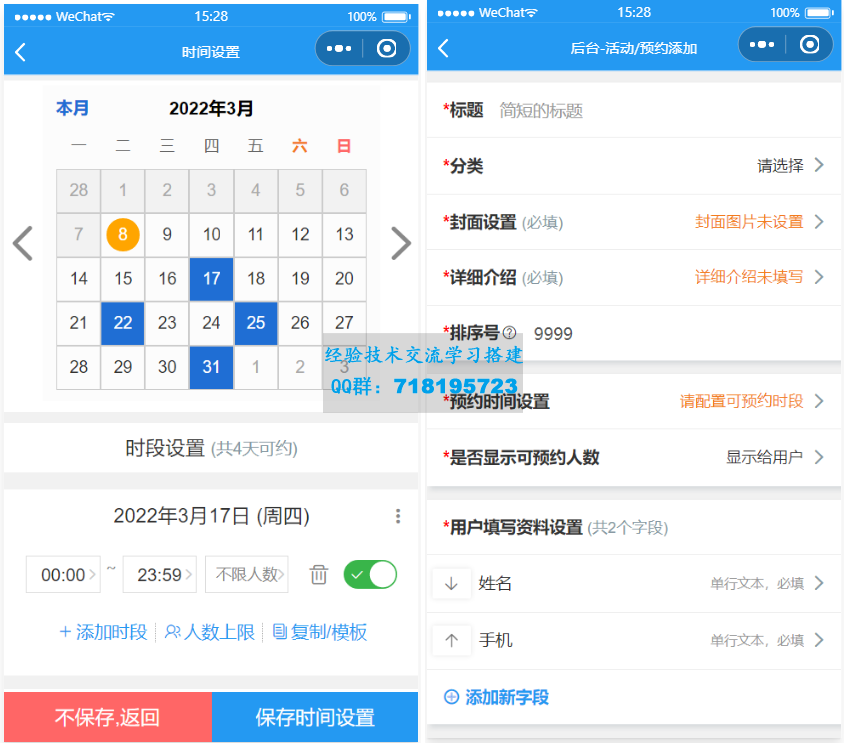
Task: Edit the 排序号 value 9999
Action: tap(554, 335)
